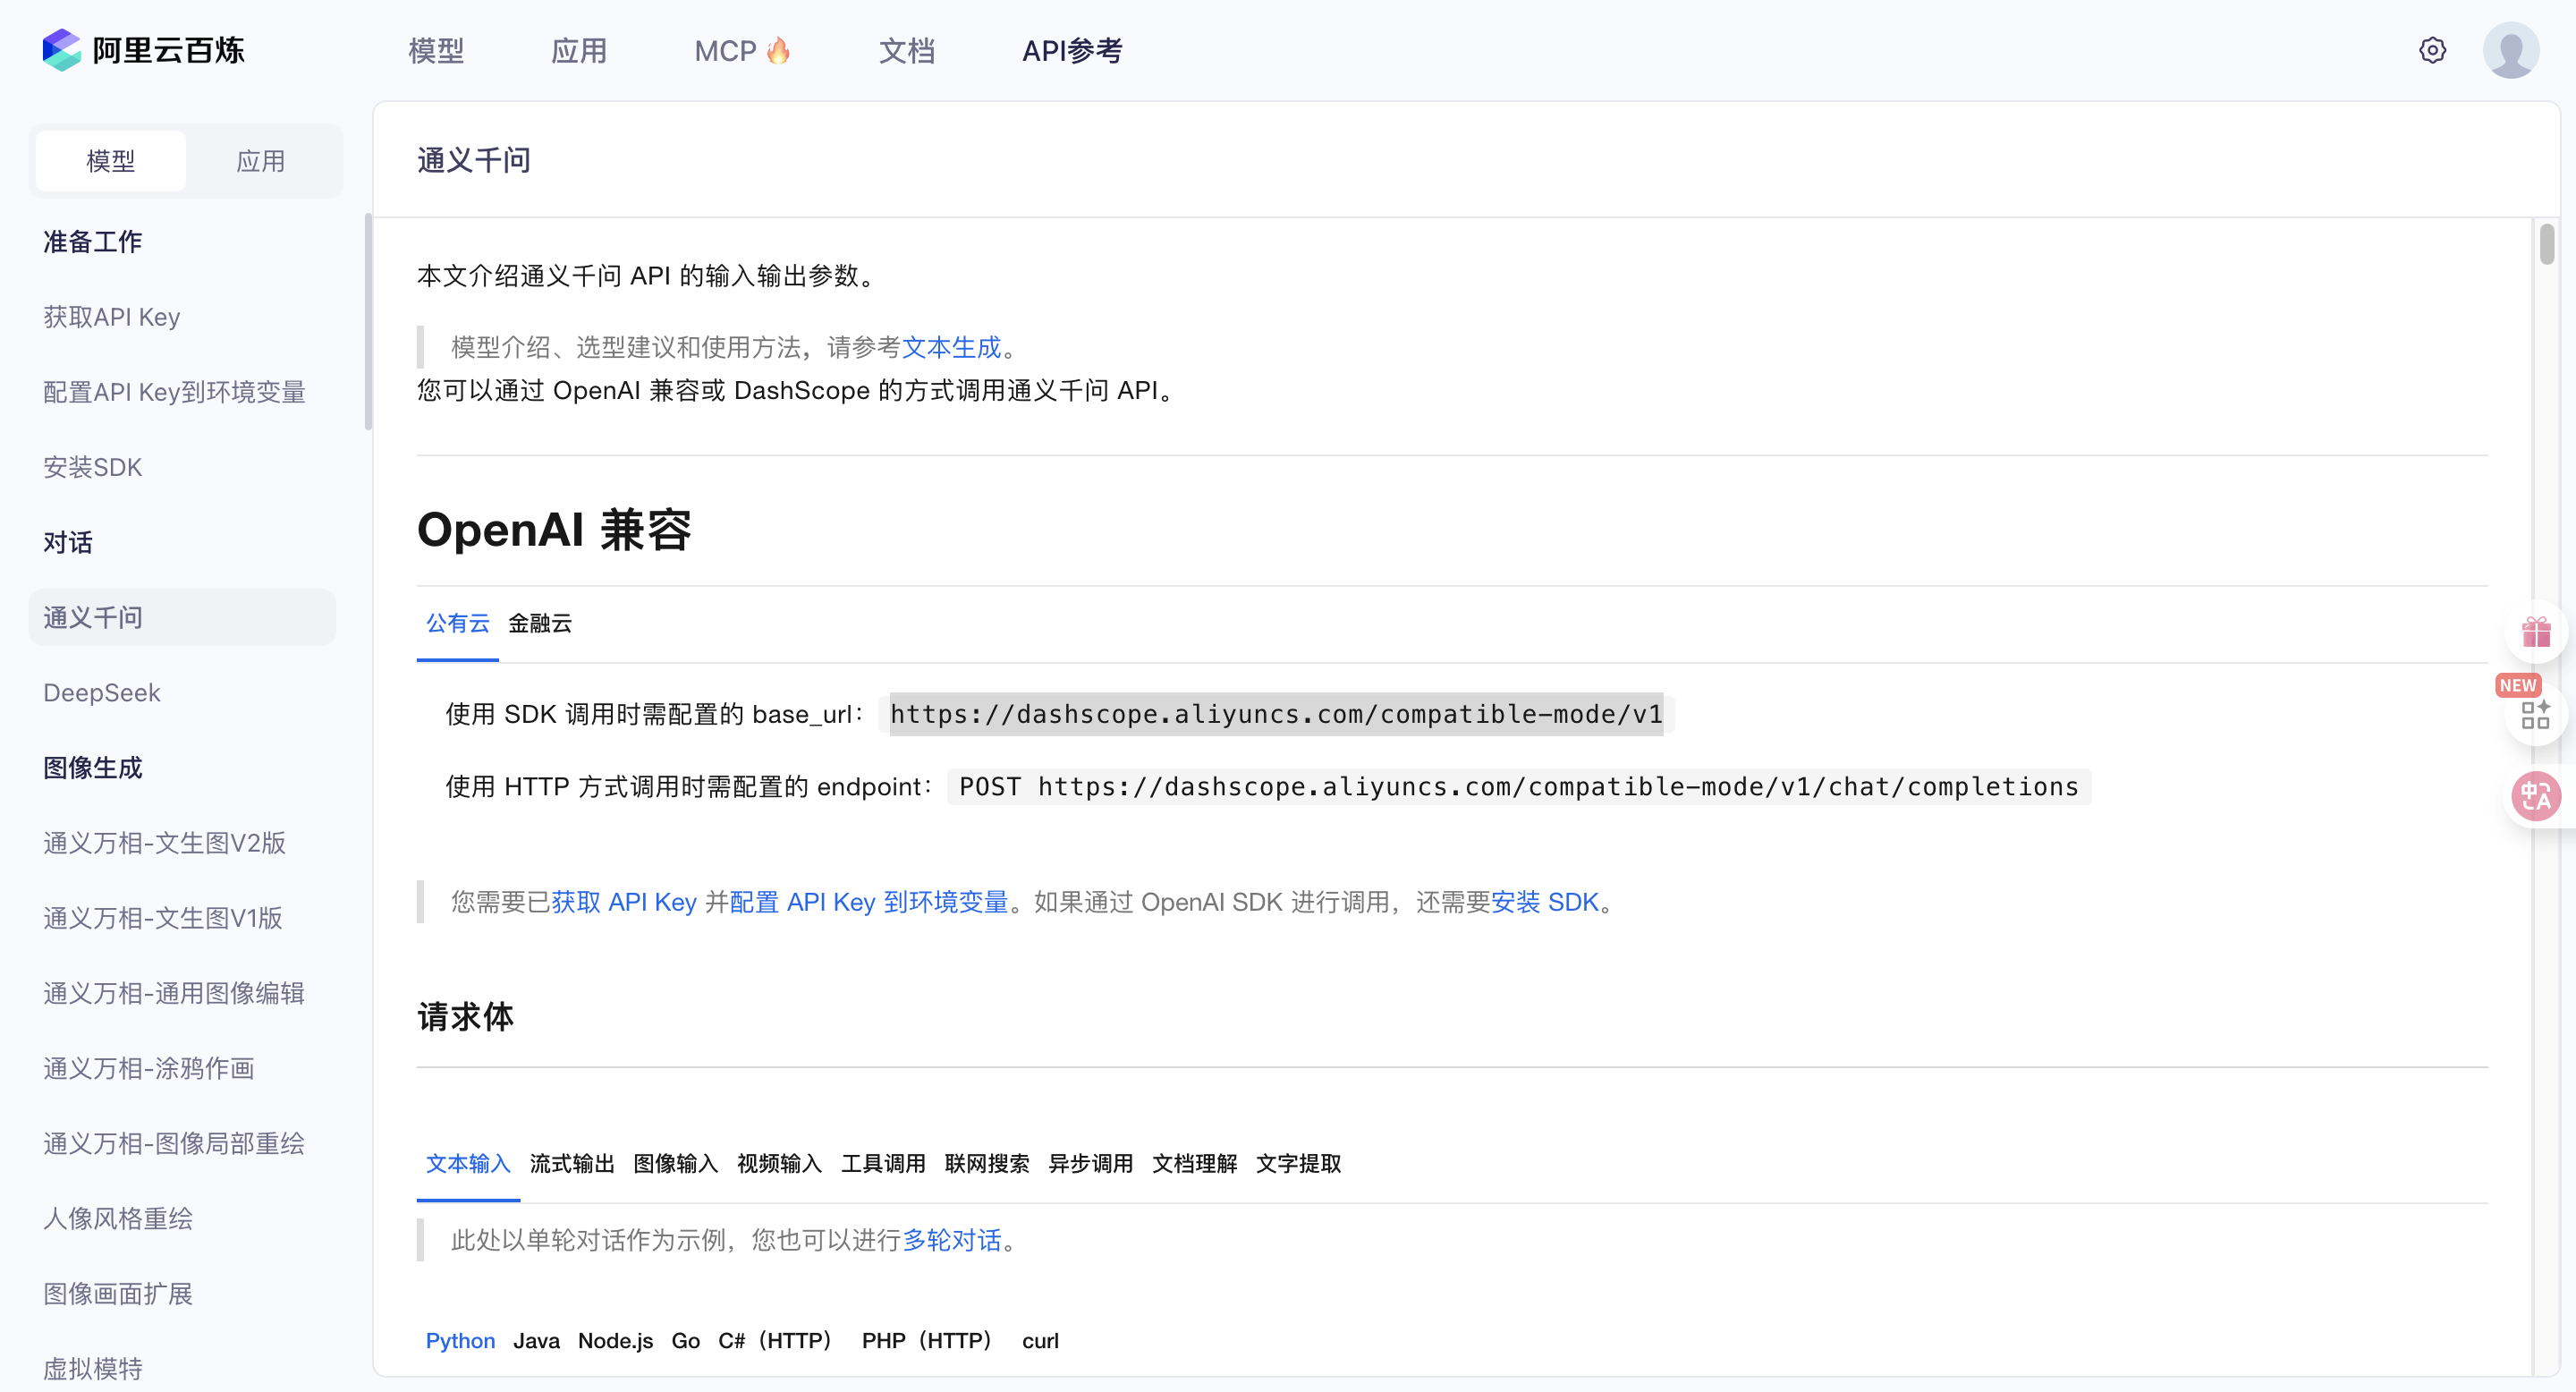Click the 阿里云百炼 logo icon
The height and width of the screenshot is (1392, 2576).
tap(61, 50)
